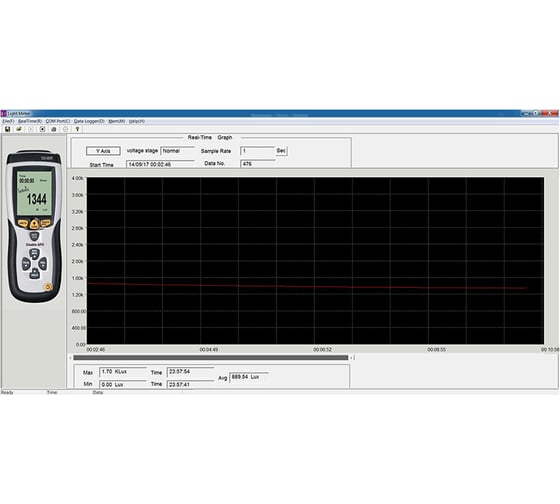The height and width of the screenshot is (504, 560).
Task: Open the COM Port(C) menu
Action: pyautogui.click(x=58, y=121)
